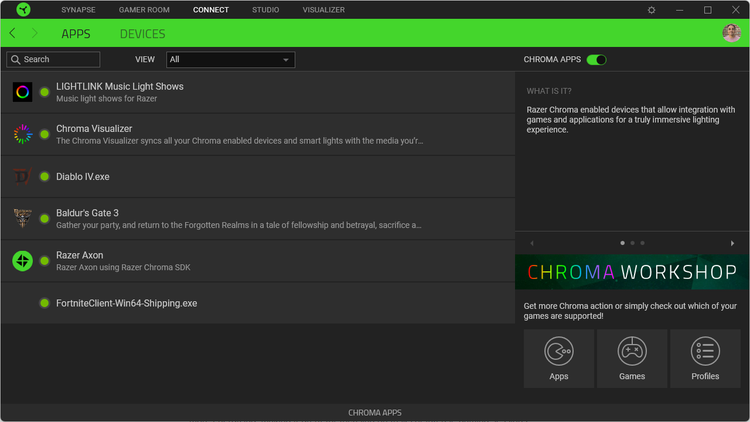Switch to the STUDIO tab

(265, 10)
